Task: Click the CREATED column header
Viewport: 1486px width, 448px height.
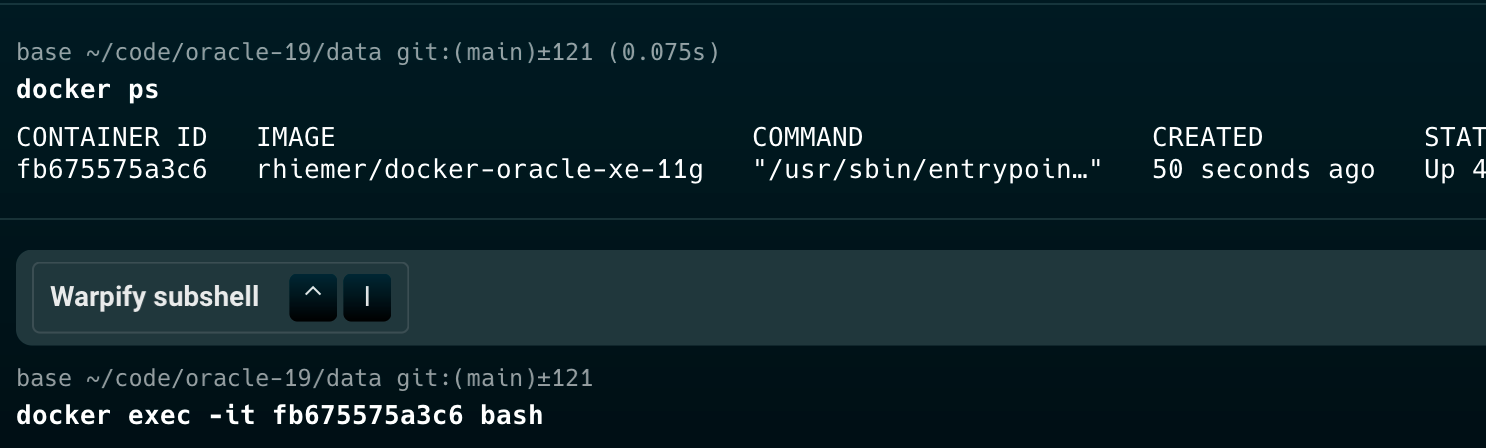Action: pos(1207,137)
